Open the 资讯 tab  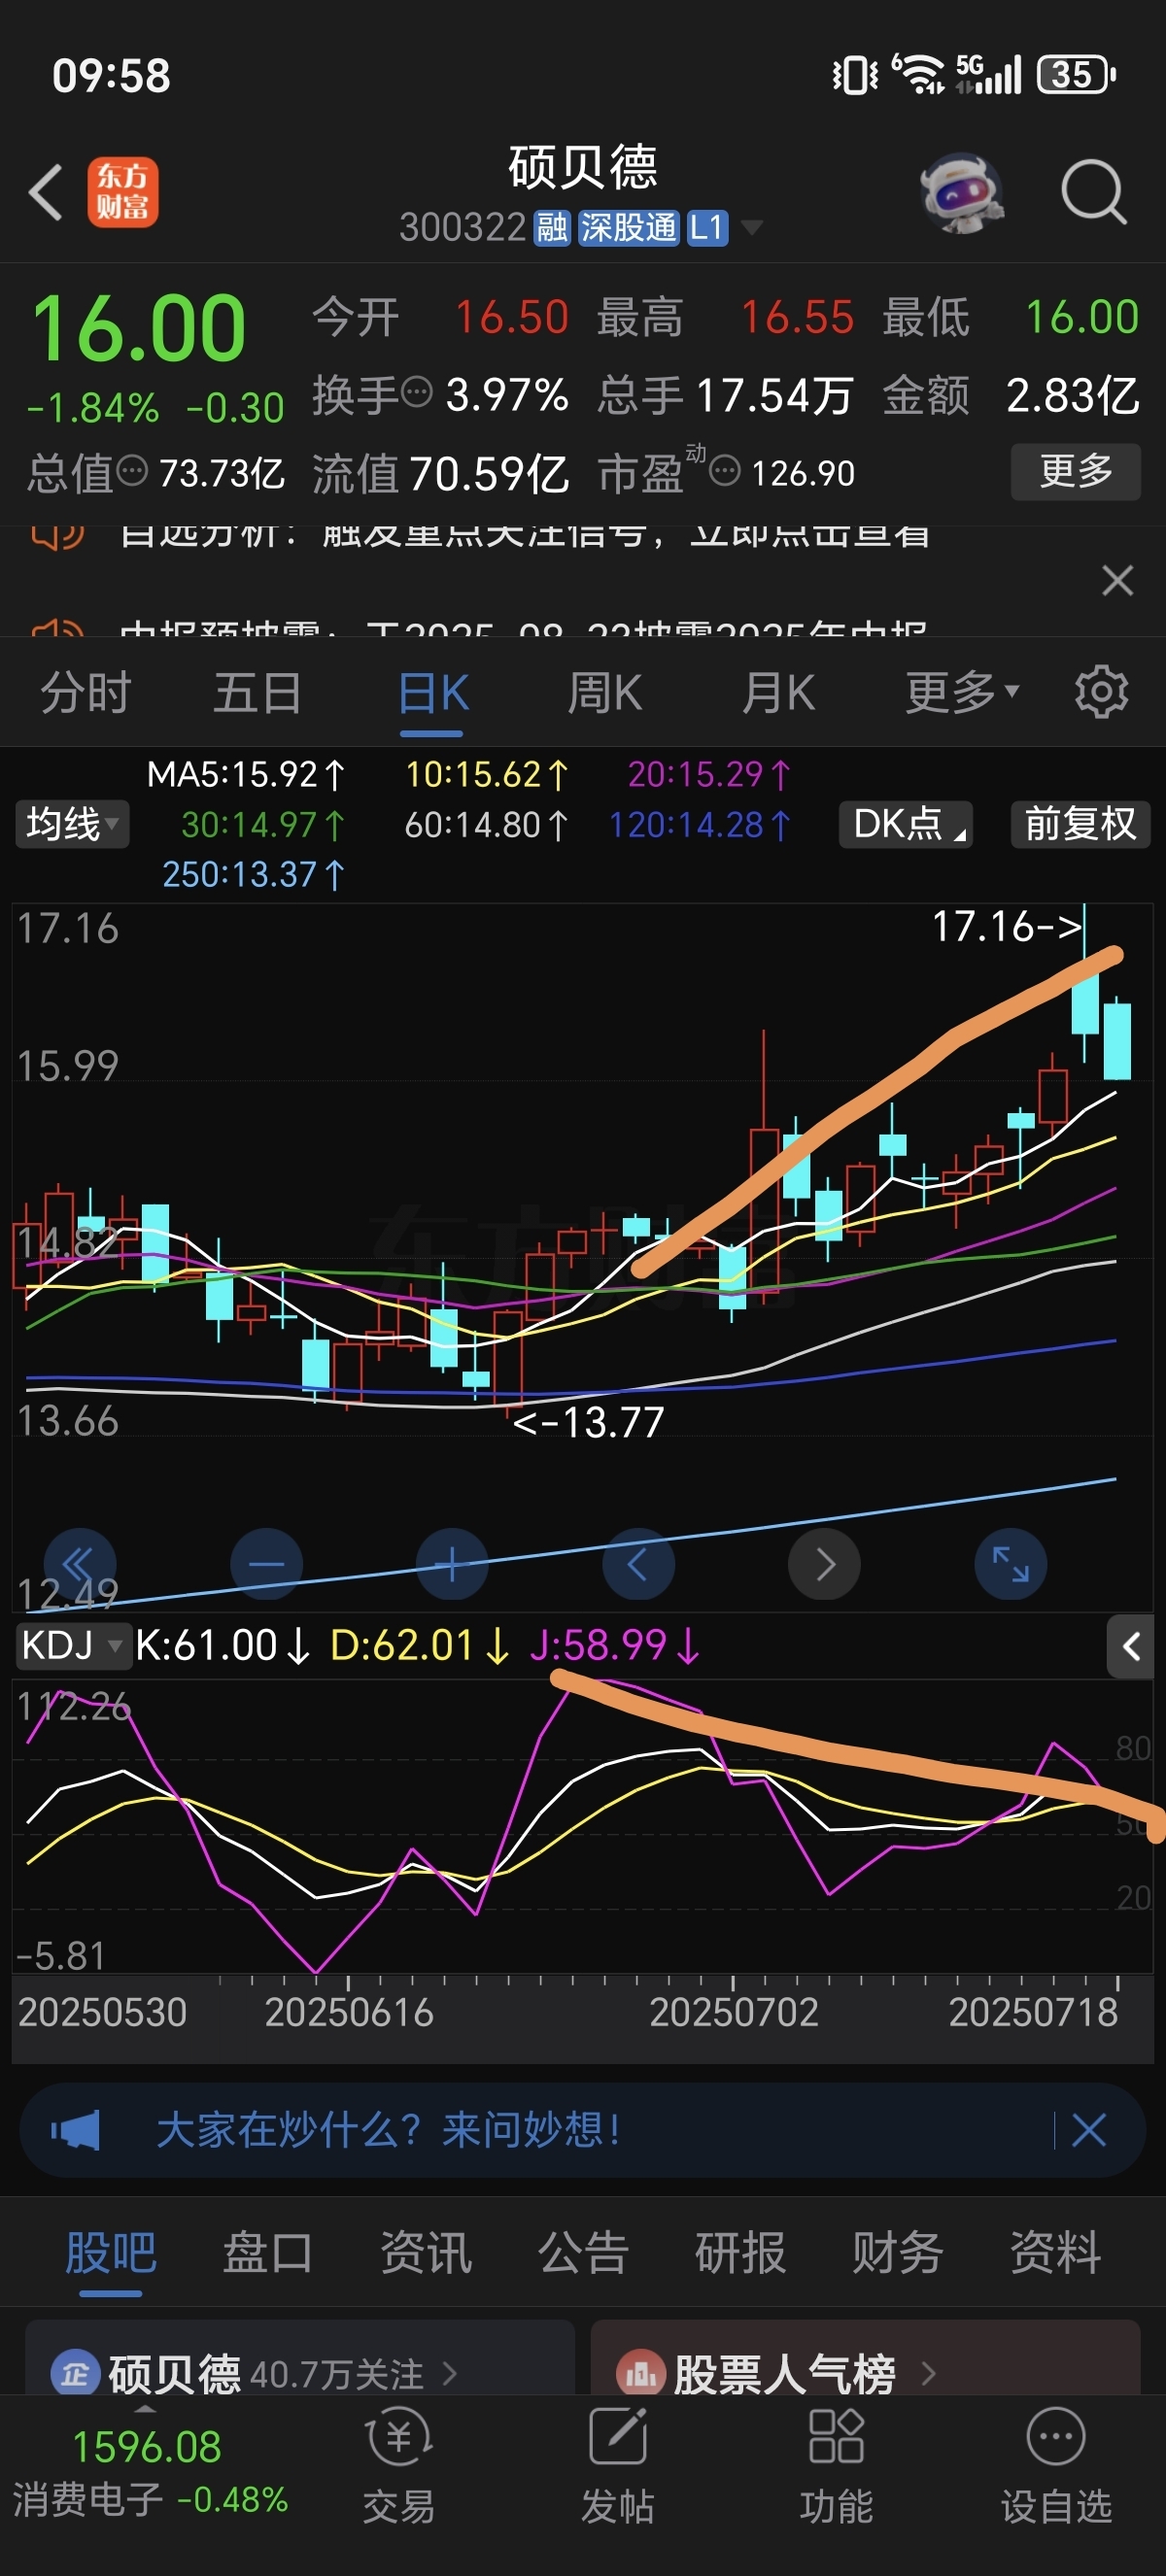(x=426, y=2253)
